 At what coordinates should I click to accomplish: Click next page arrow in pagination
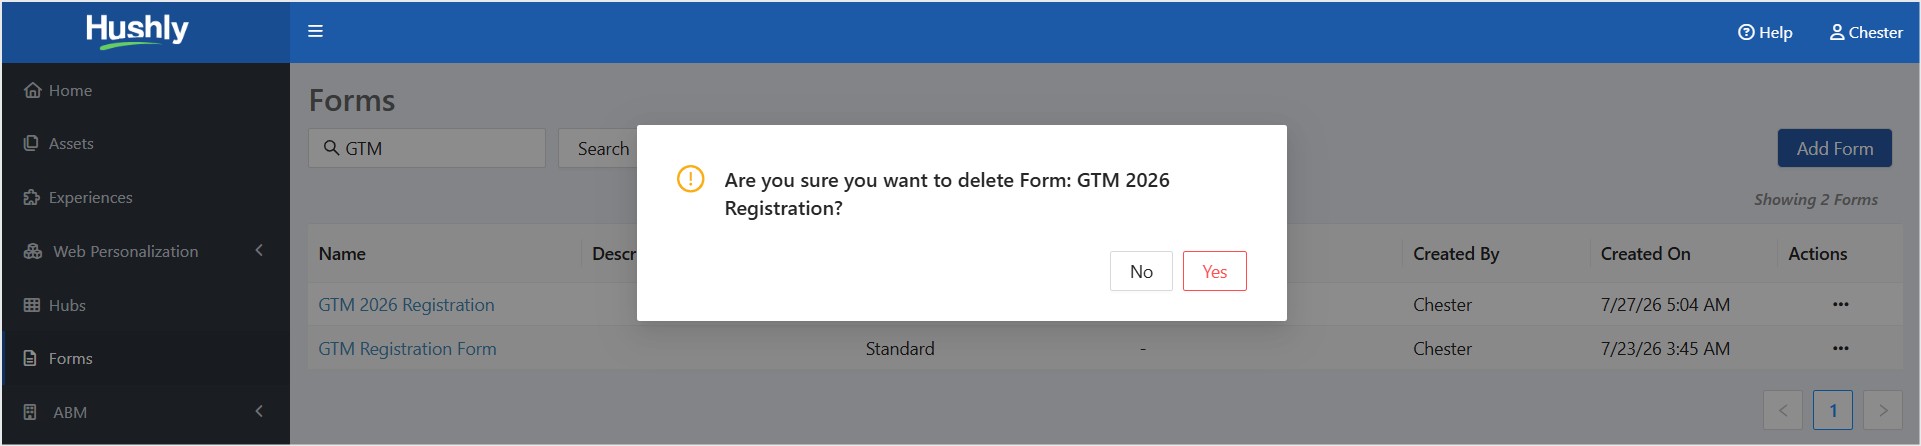[x=1883, y=410]
